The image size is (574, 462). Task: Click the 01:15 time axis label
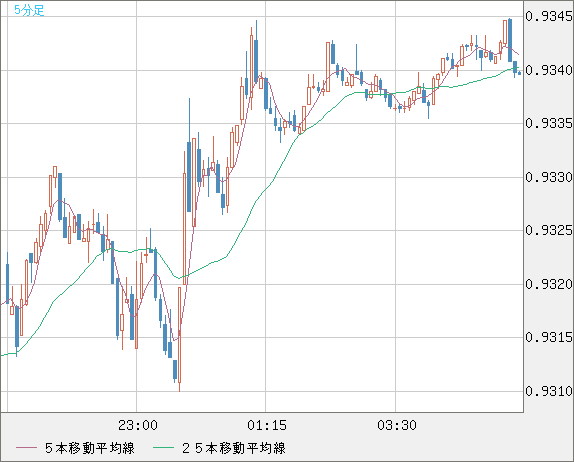(x=267, y=425)
